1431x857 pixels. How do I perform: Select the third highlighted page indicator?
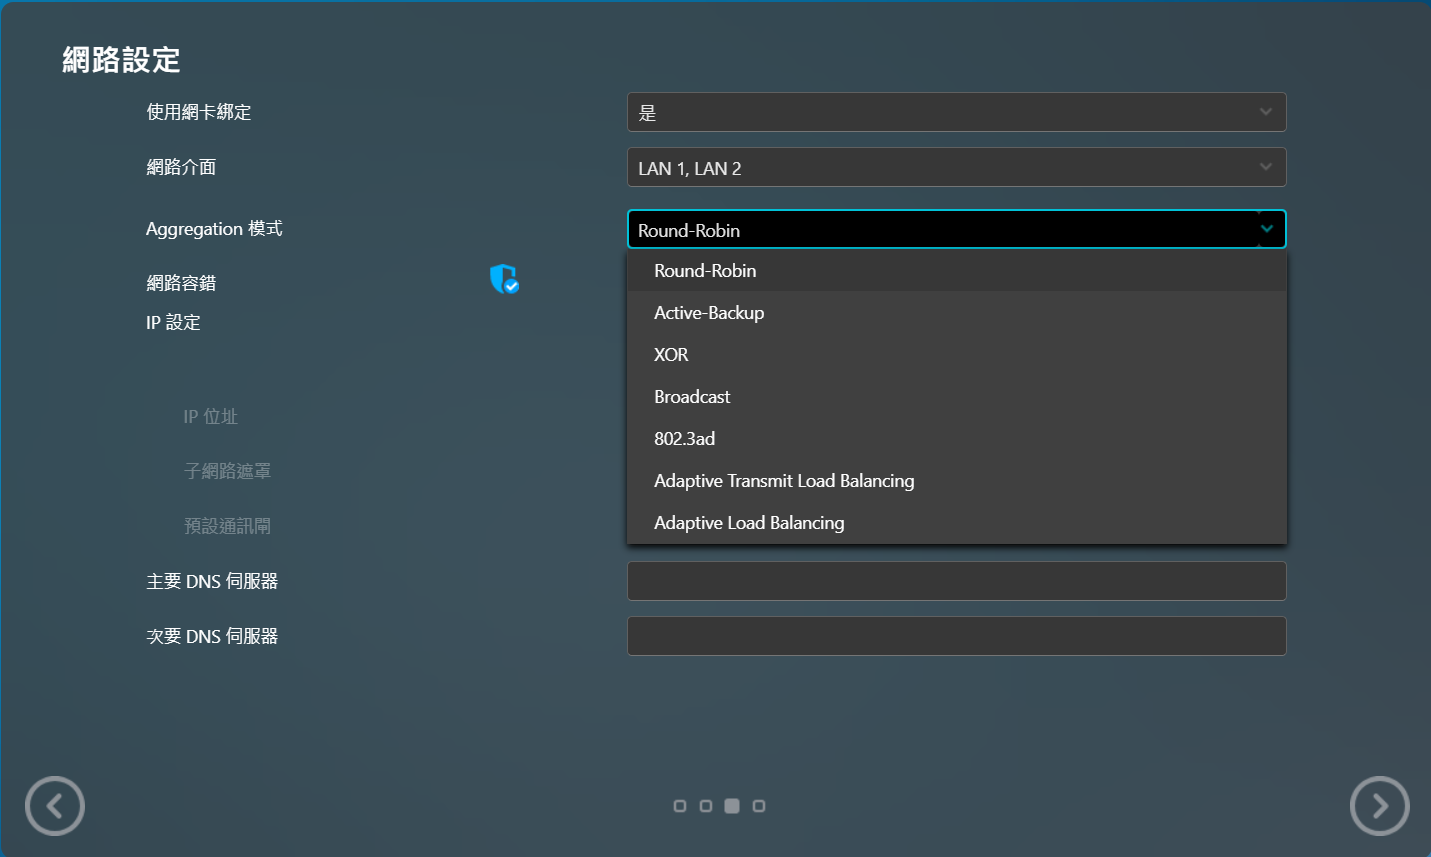732,806
